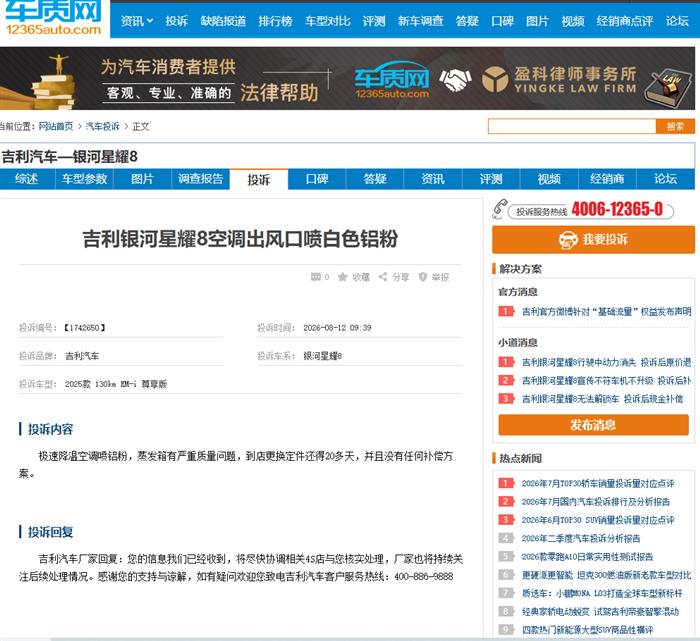Open 口碑 in top navigation bar
This screenshot has width=700, height=641.
click(502, 21)
